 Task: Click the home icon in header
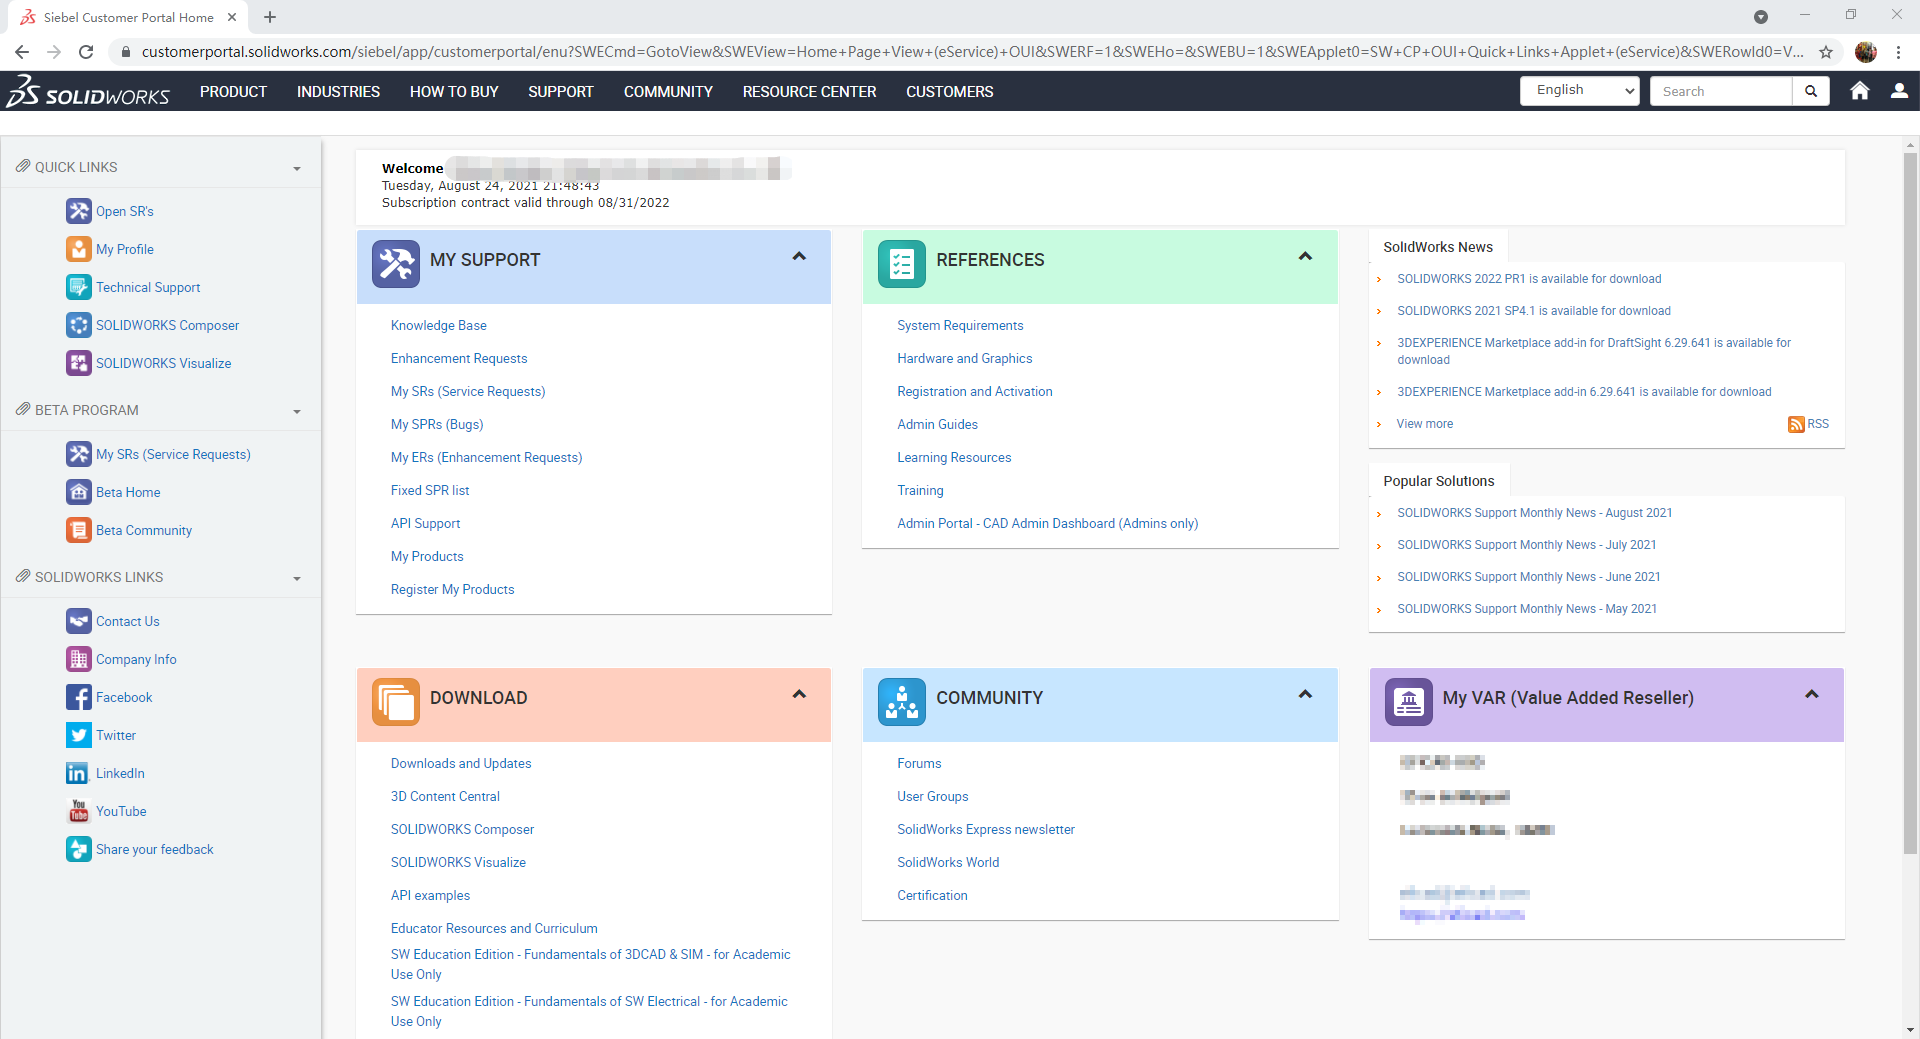point(1860,91)
